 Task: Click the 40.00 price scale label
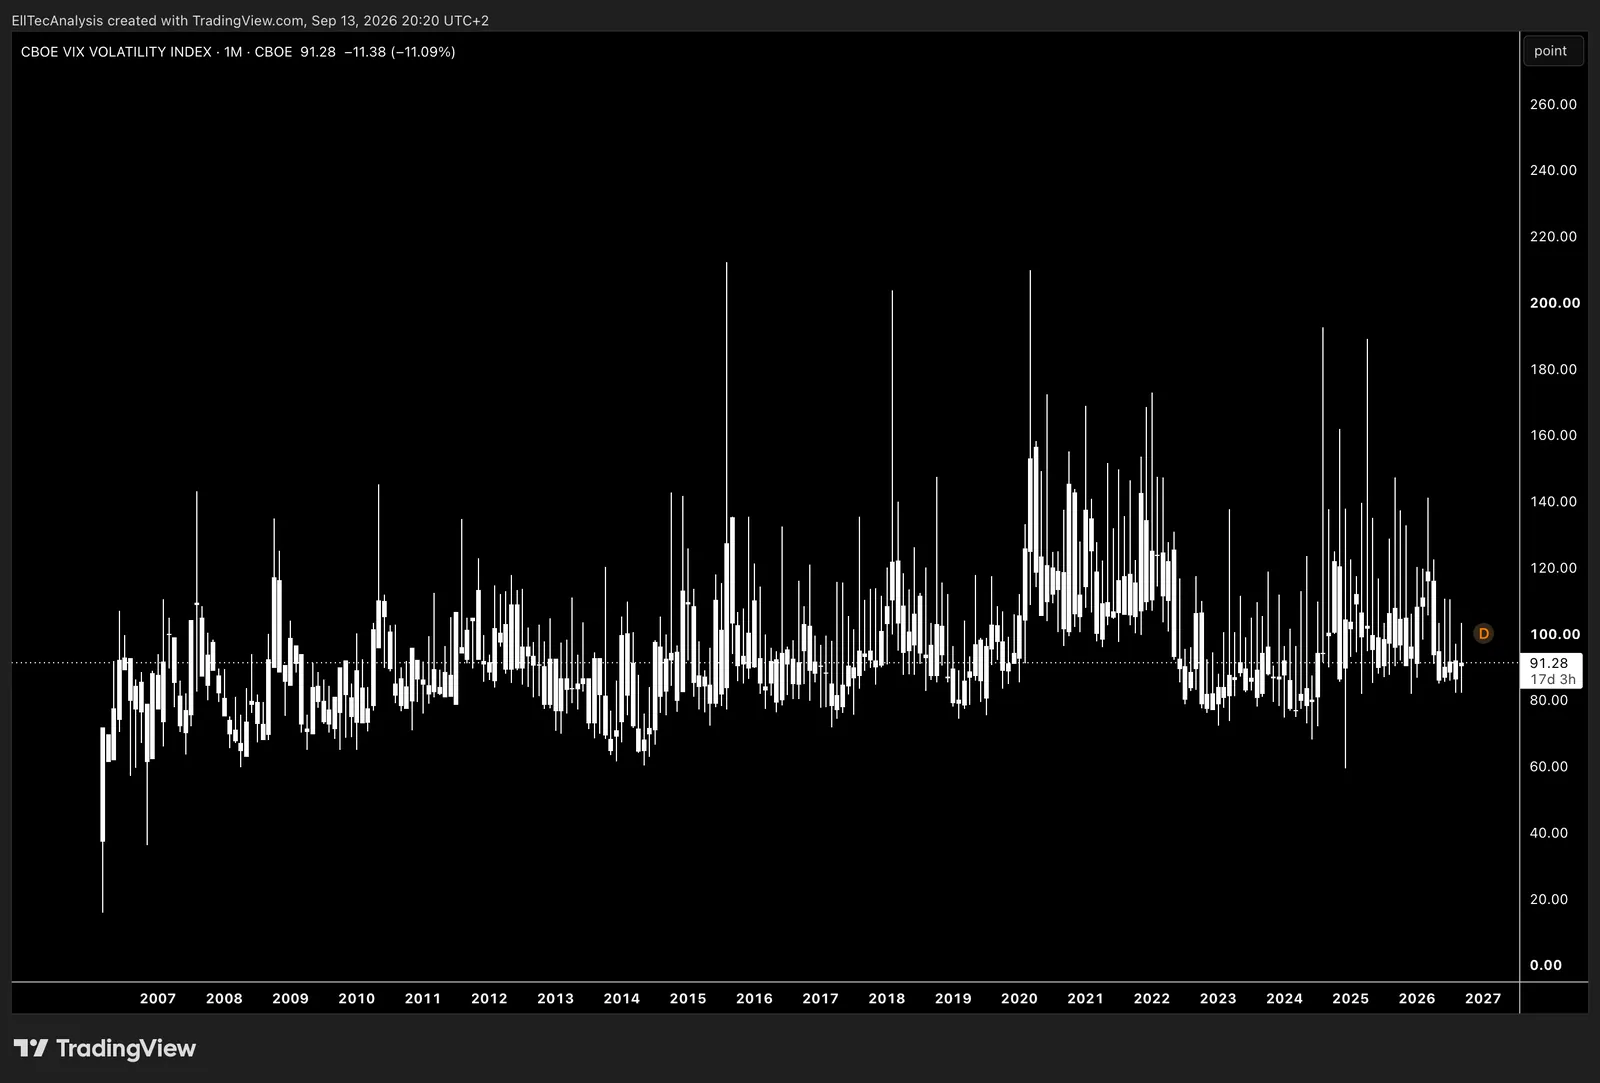(x=1549, y=833)
